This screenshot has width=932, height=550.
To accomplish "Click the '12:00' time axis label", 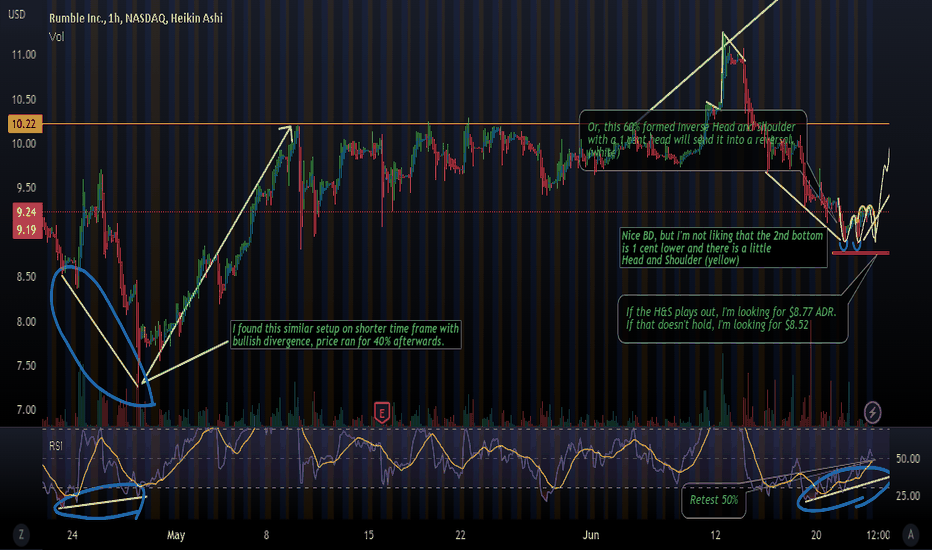I will coord(878,535).
